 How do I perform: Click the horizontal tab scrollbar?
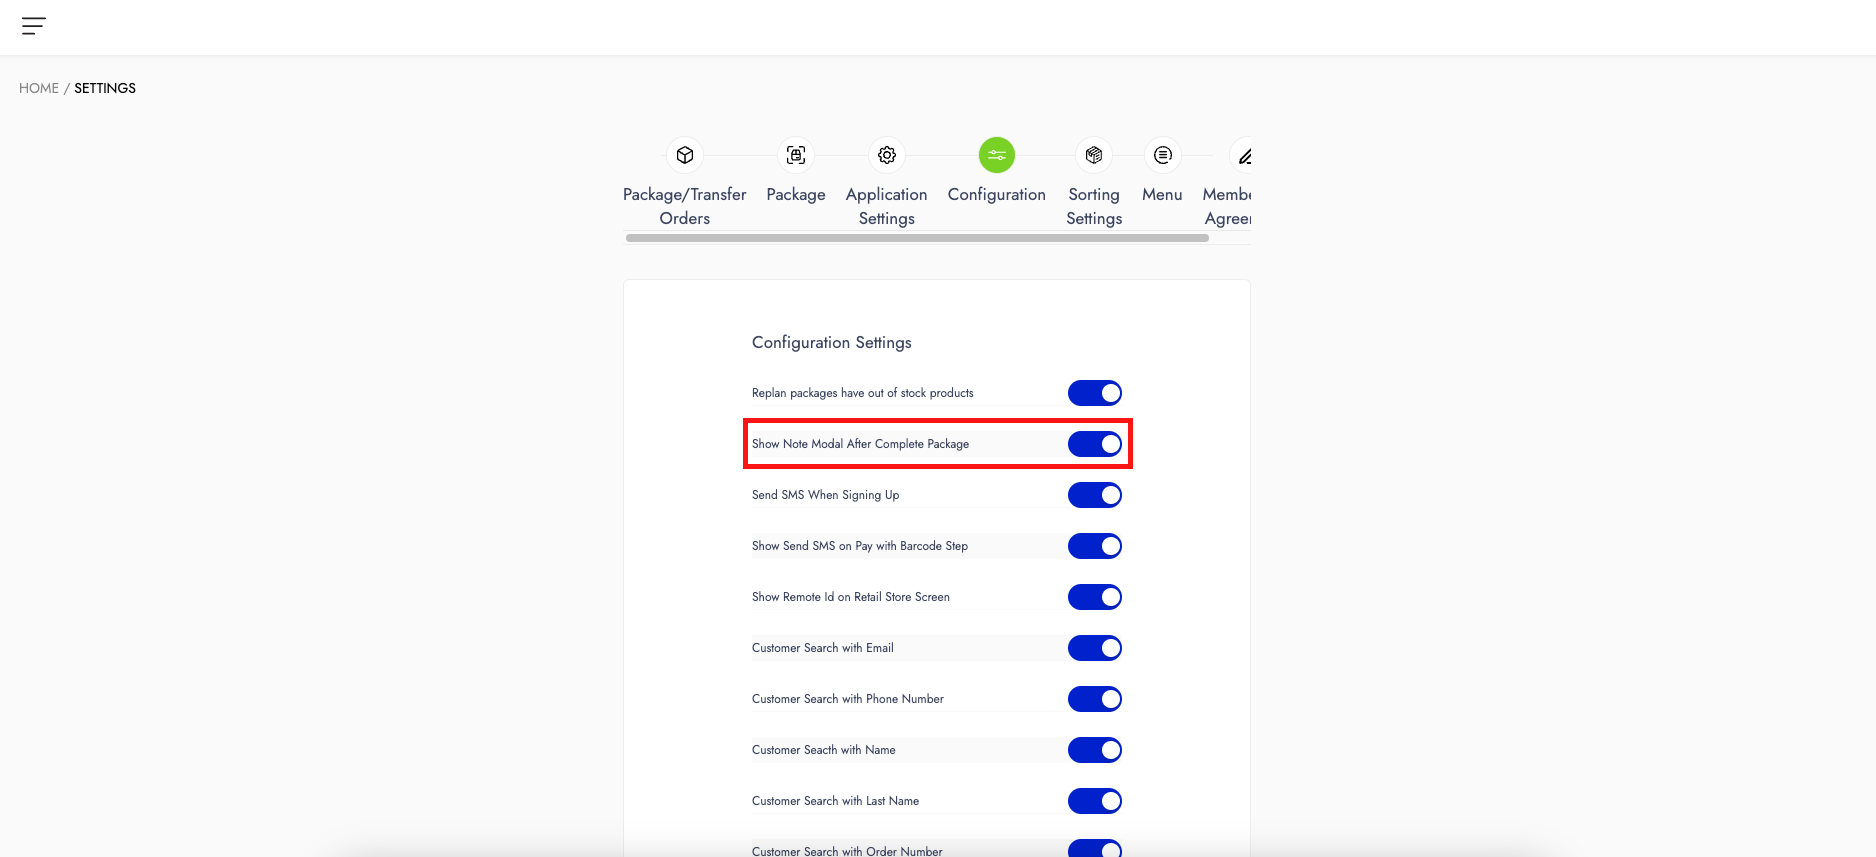tap(917, 238)
